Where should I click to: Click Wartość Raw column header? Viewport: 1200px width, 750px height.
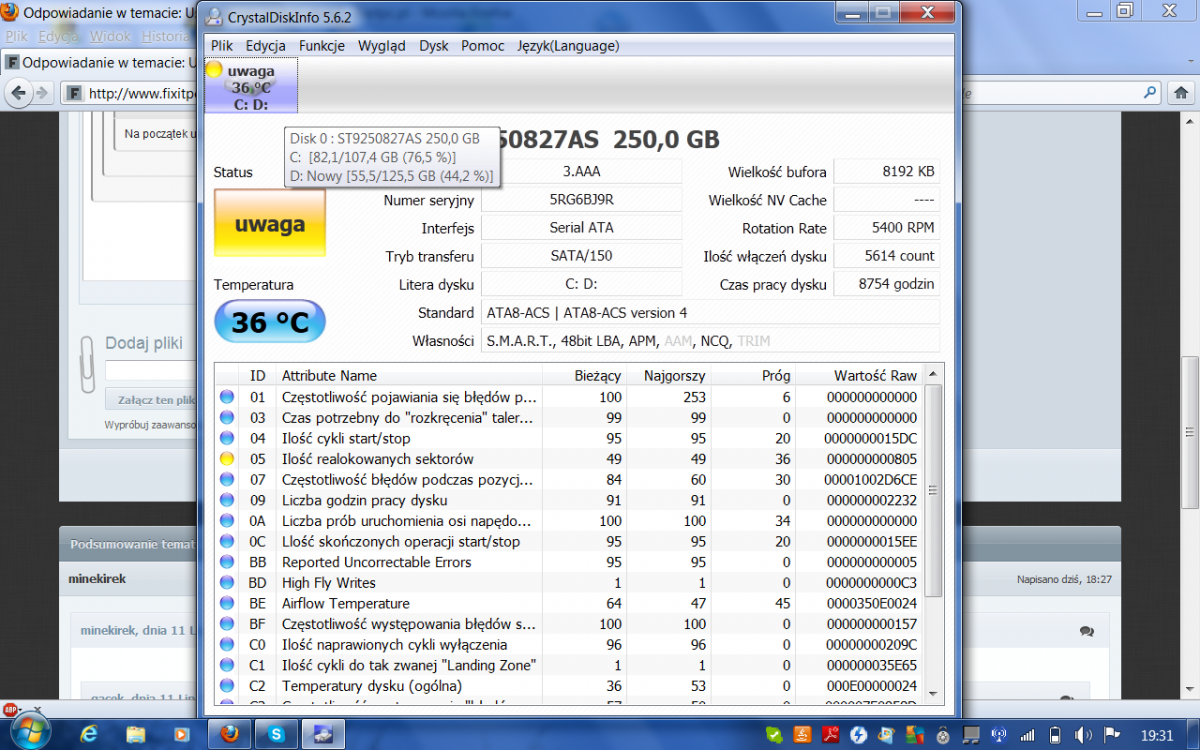859,376
